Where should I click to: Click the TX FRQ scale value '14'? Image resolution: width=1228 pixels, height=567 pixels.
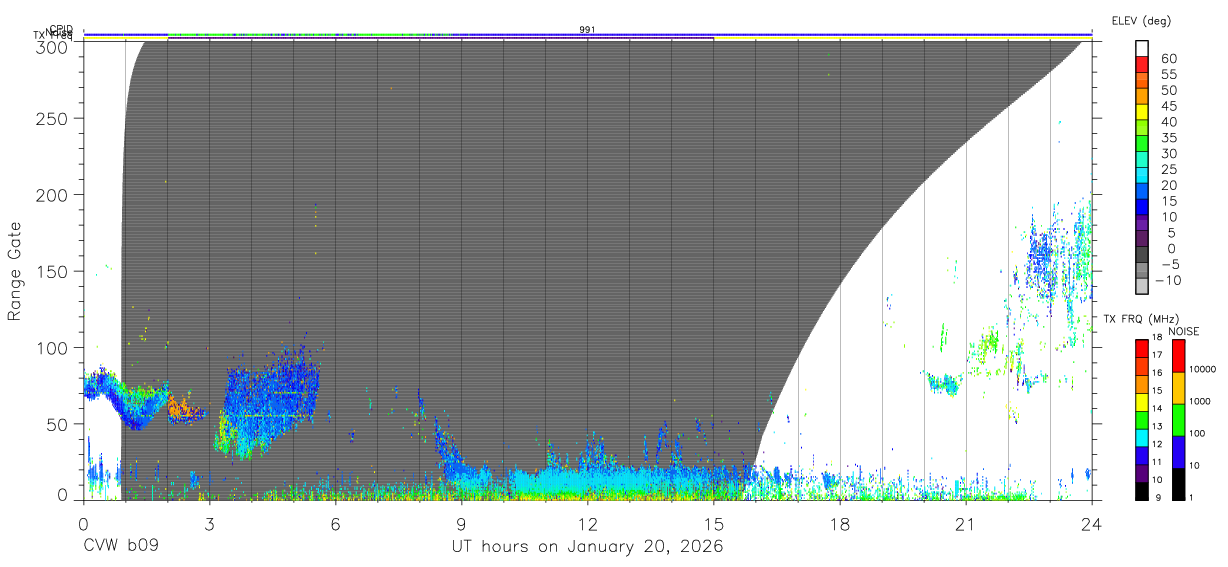pyautogui.click(x=1156, y=409)
